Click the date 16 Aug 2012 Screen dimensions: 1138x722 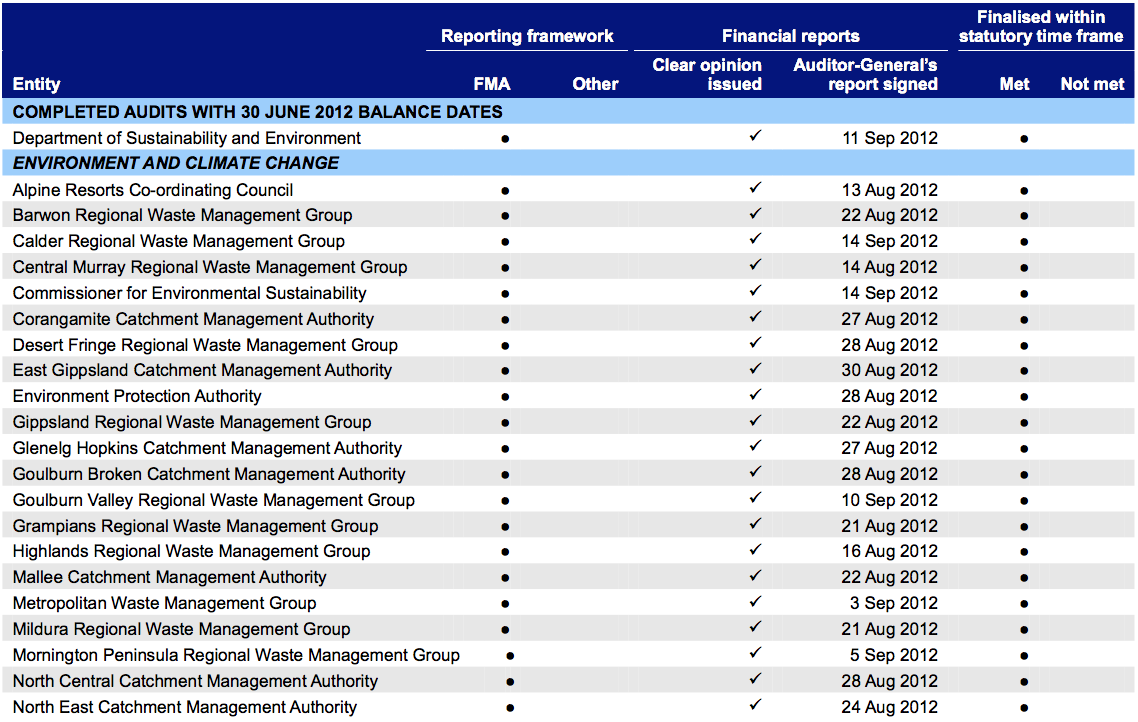point(890,551)
